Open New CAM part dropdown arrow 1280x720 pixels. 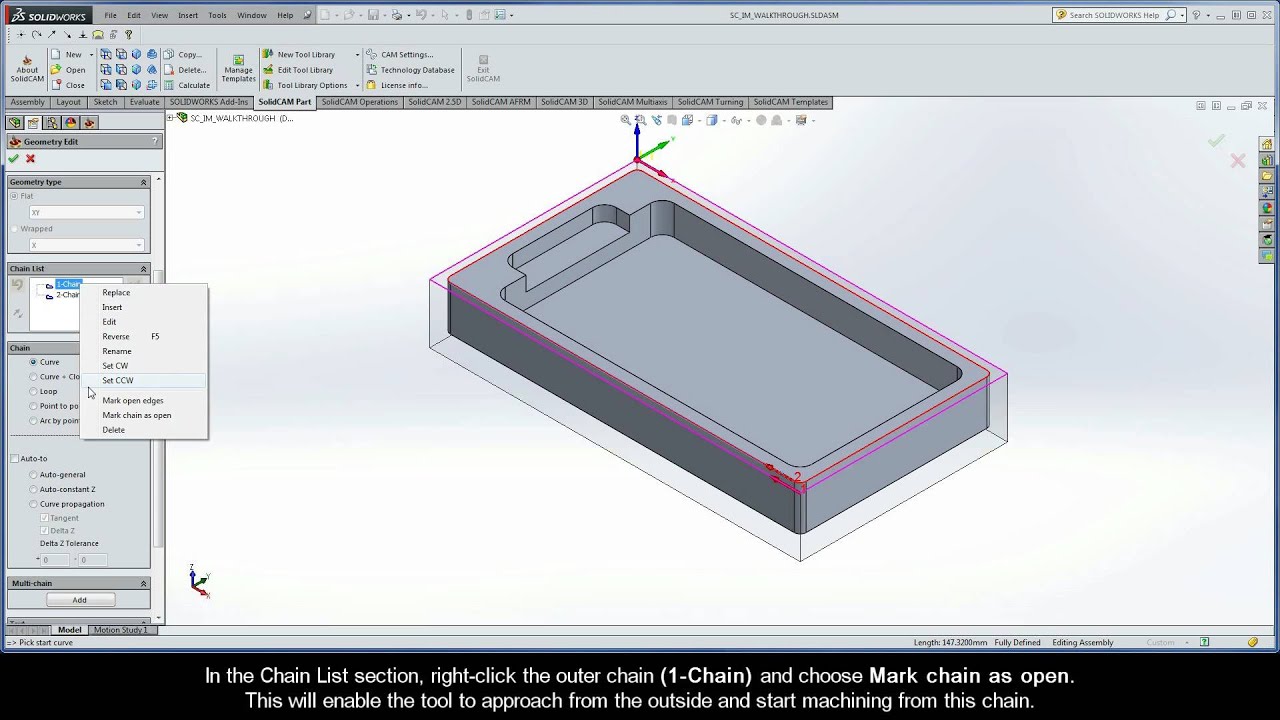click(x=91, y=55)
